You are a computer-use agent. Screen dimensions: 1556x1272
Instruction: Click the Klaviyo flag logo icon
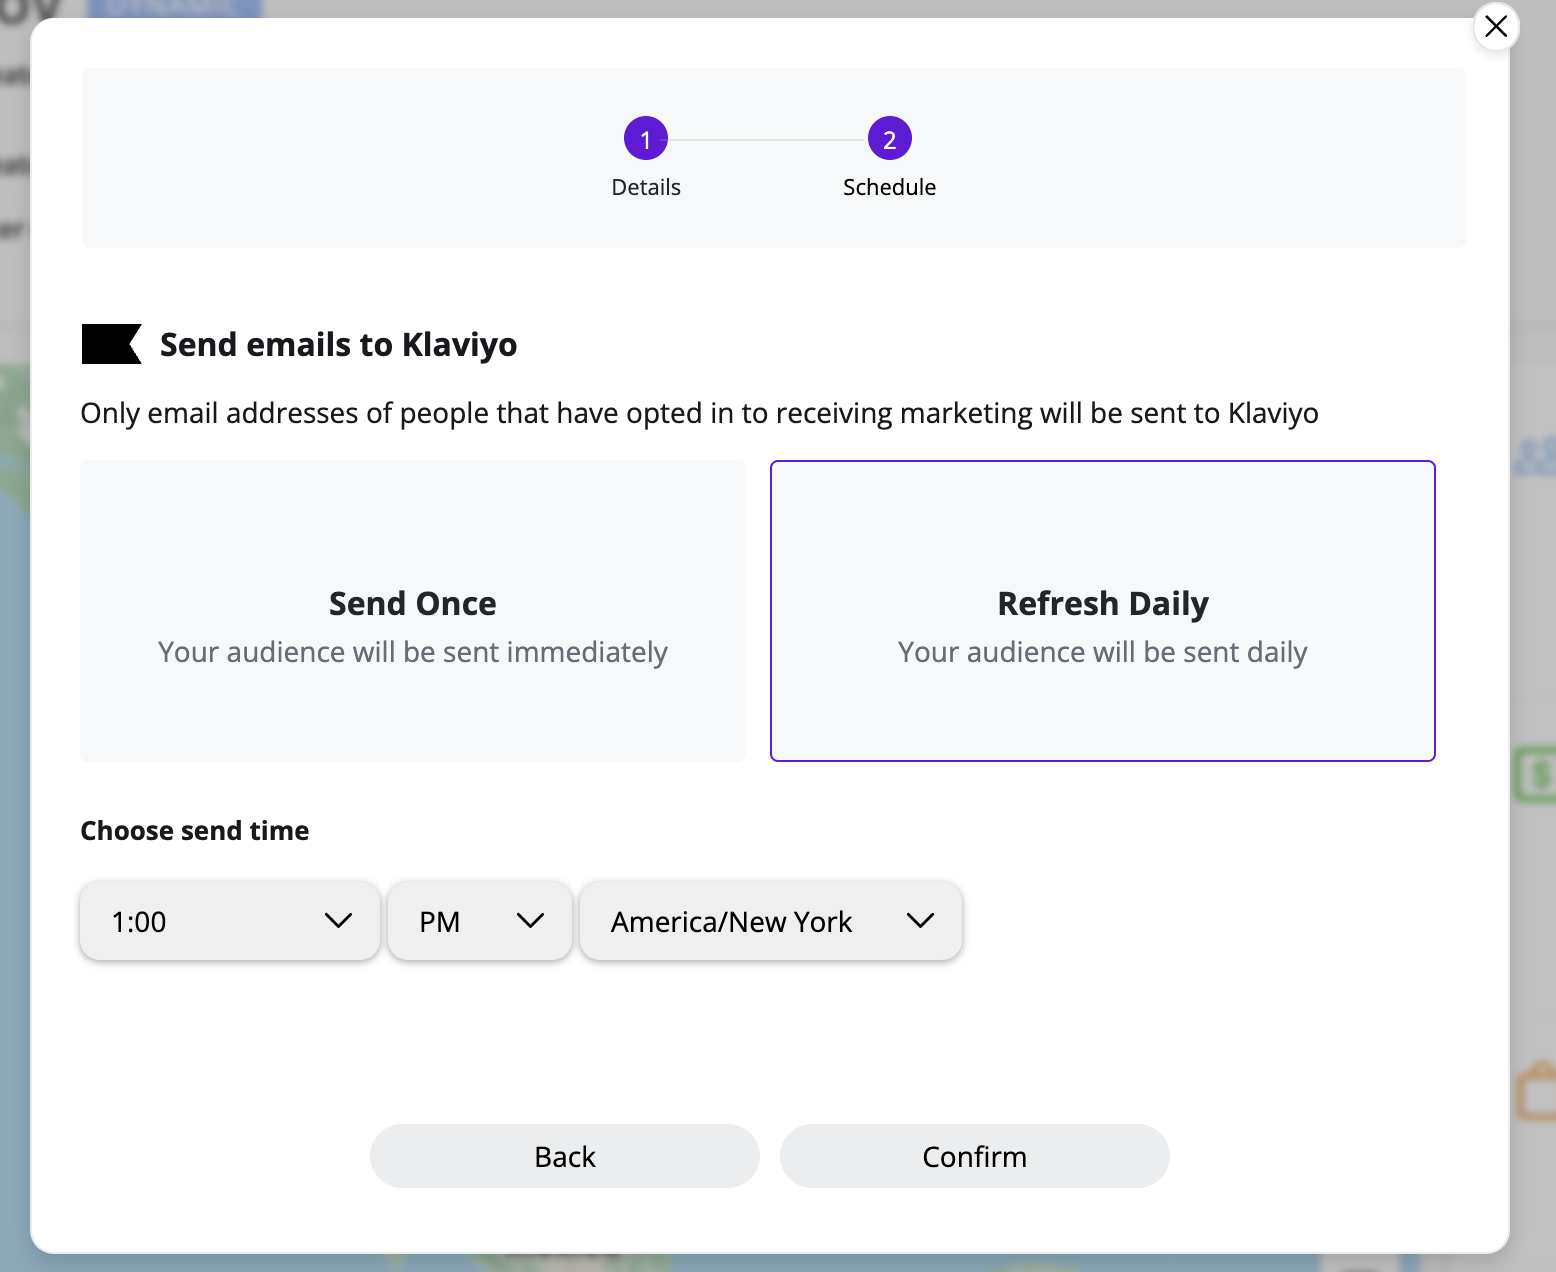click(111, 344)
